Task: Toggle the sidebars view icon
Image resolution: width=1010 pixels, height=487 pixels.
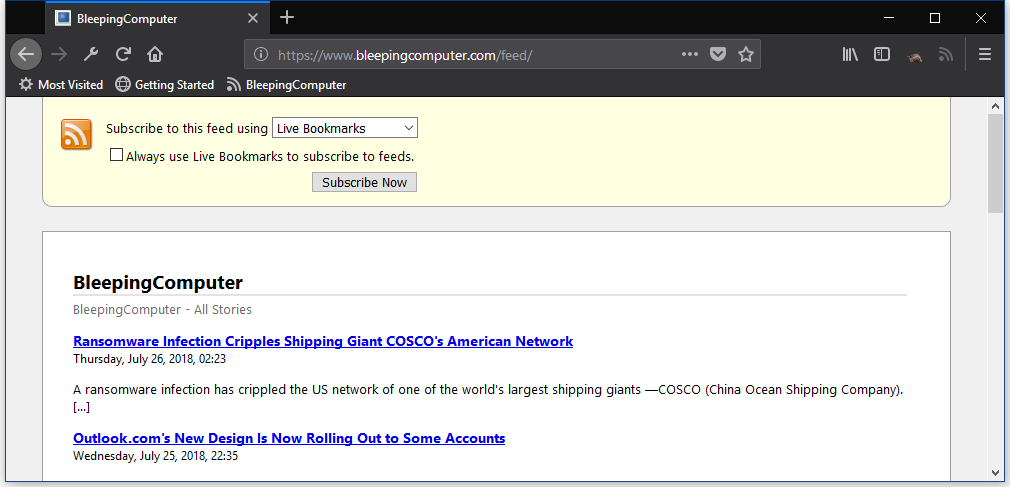Action: pos(882,55)
